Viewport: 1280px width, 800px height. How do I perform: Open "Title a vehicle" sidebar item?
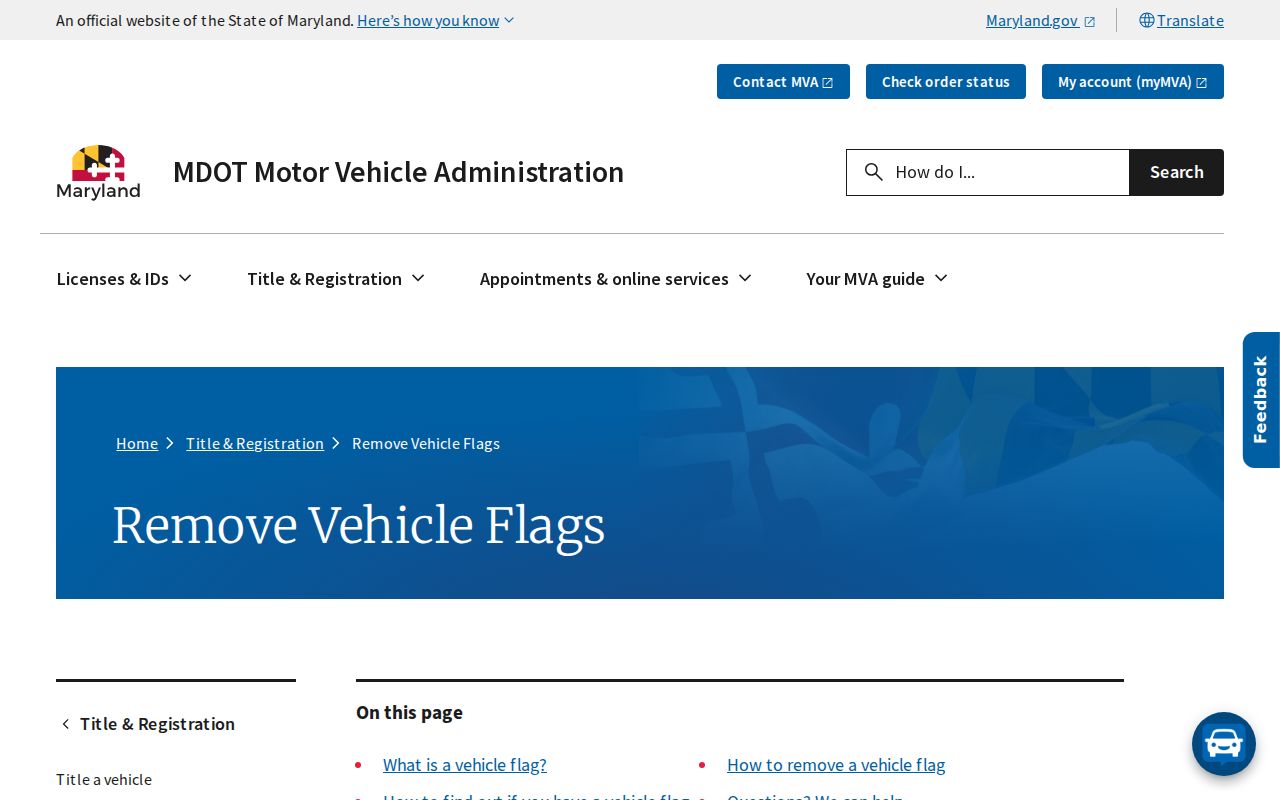(104, 779)
